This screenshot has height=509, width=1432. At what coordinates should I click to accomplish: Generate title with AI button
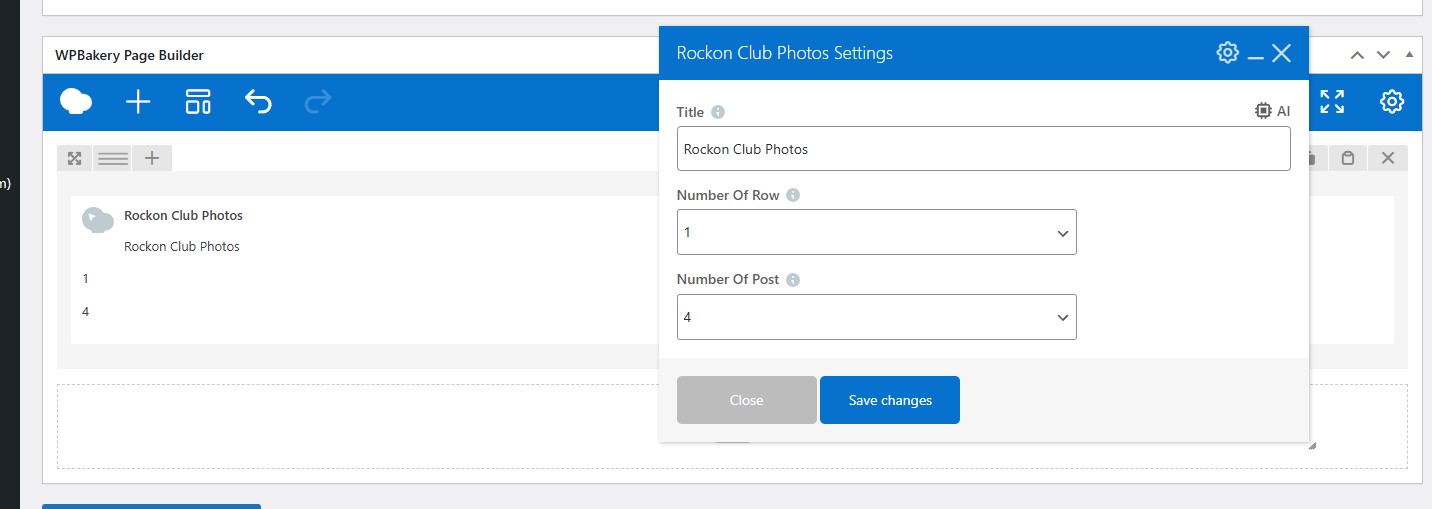(x=1272, y=111)
